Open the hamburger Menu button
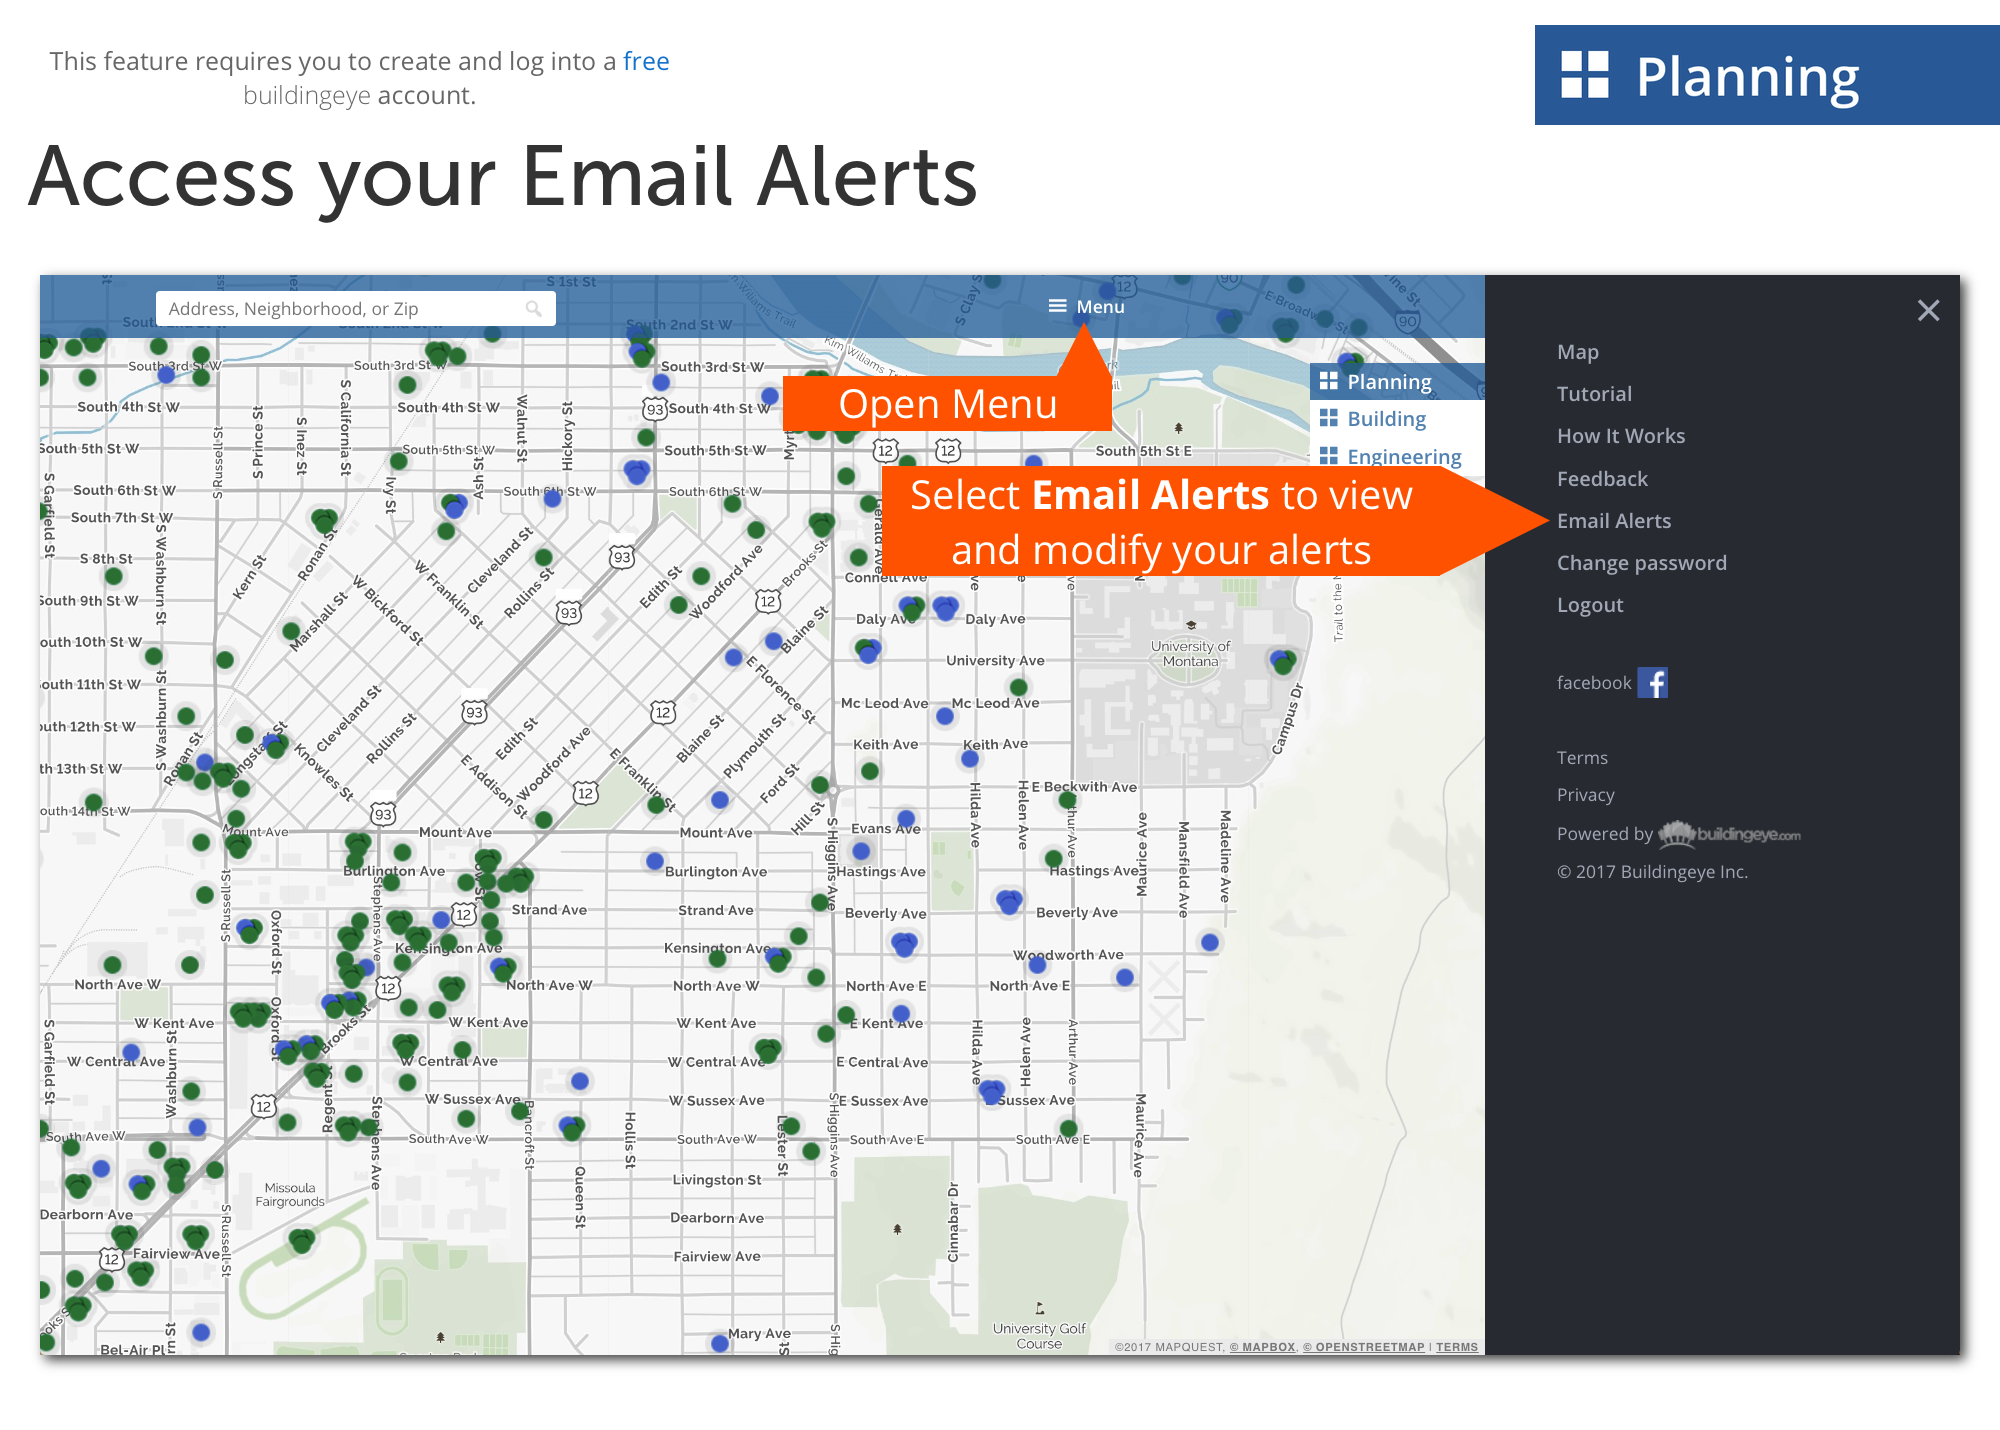The width and height of the screenshot is (2000, 1430). [1086, 306]
